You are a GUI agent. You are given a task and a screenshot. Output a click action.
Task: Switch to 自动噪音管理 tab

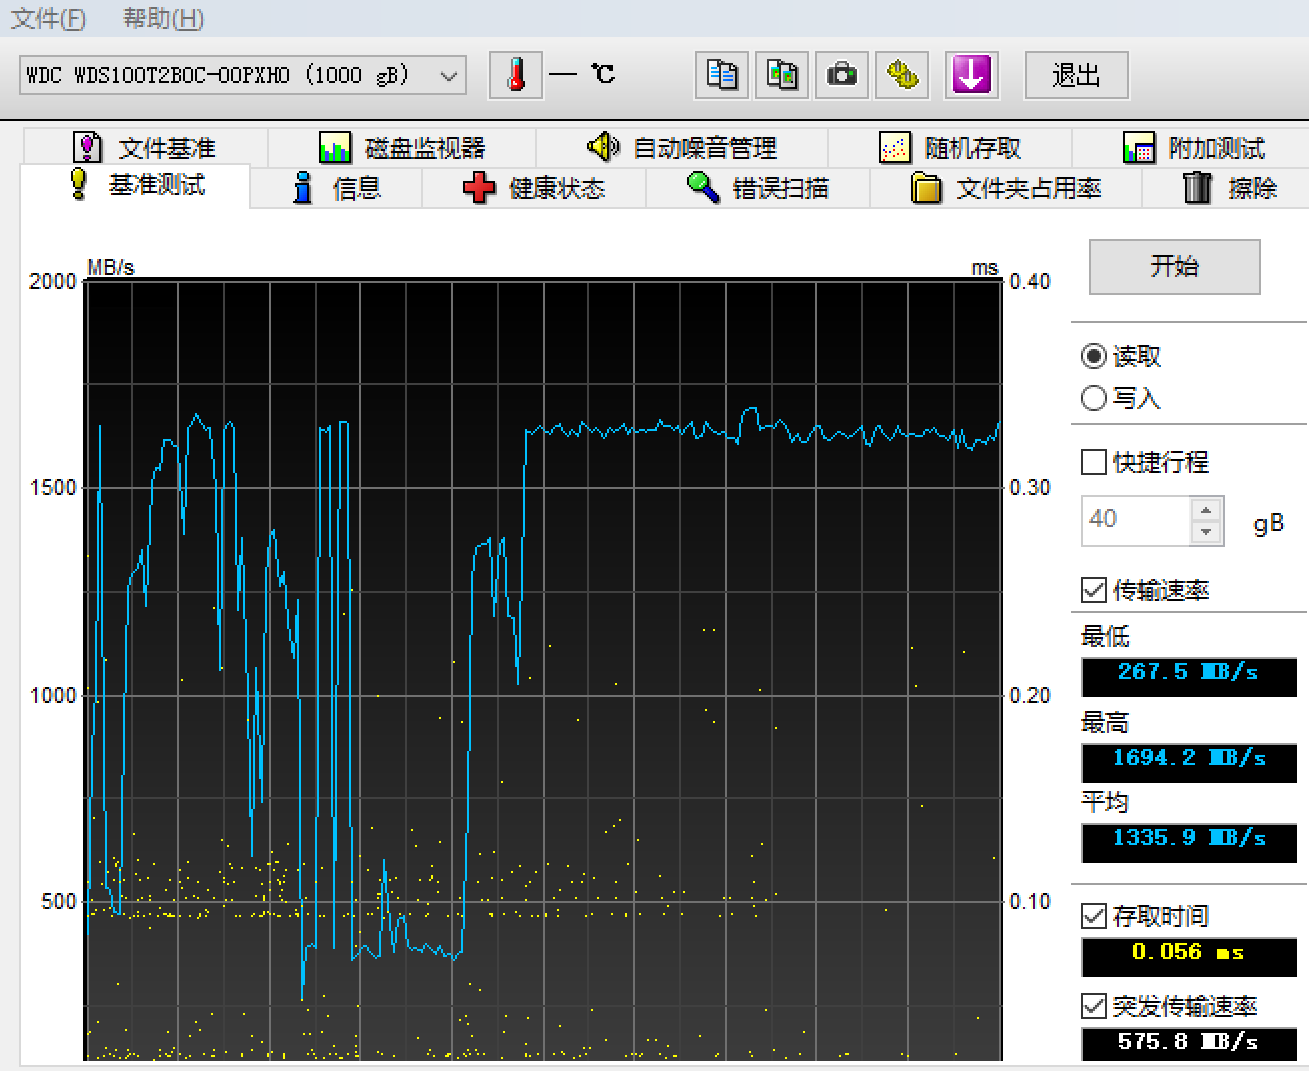[682, 148]
